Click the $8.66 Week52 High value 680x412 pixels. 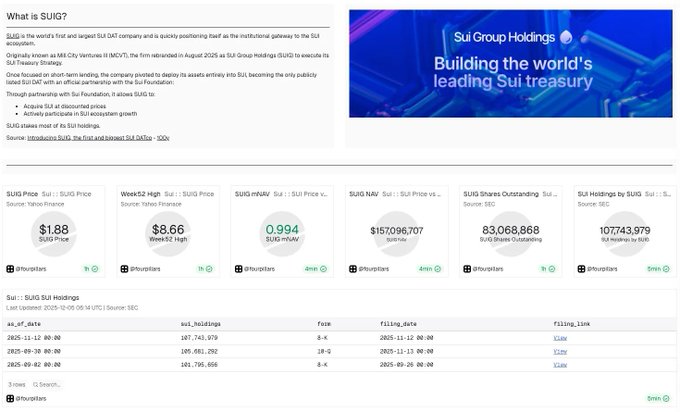pyautogui.click(x=168, y=229)
